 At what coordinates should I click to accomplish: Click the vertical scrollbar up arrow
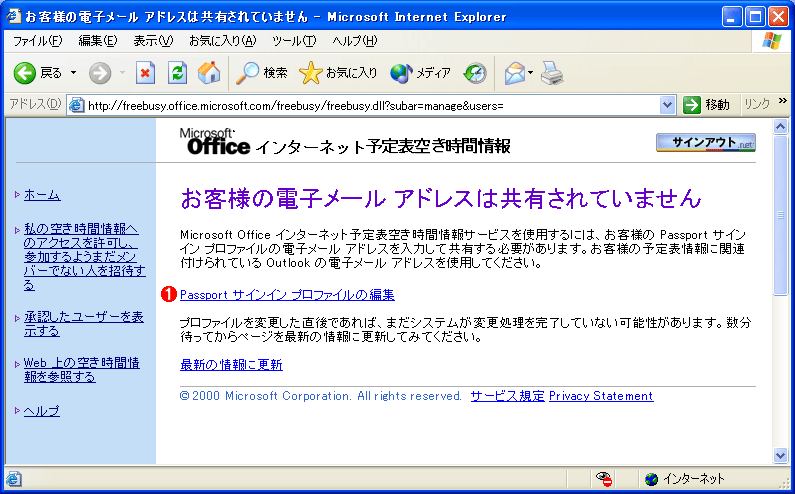[780, 126]
